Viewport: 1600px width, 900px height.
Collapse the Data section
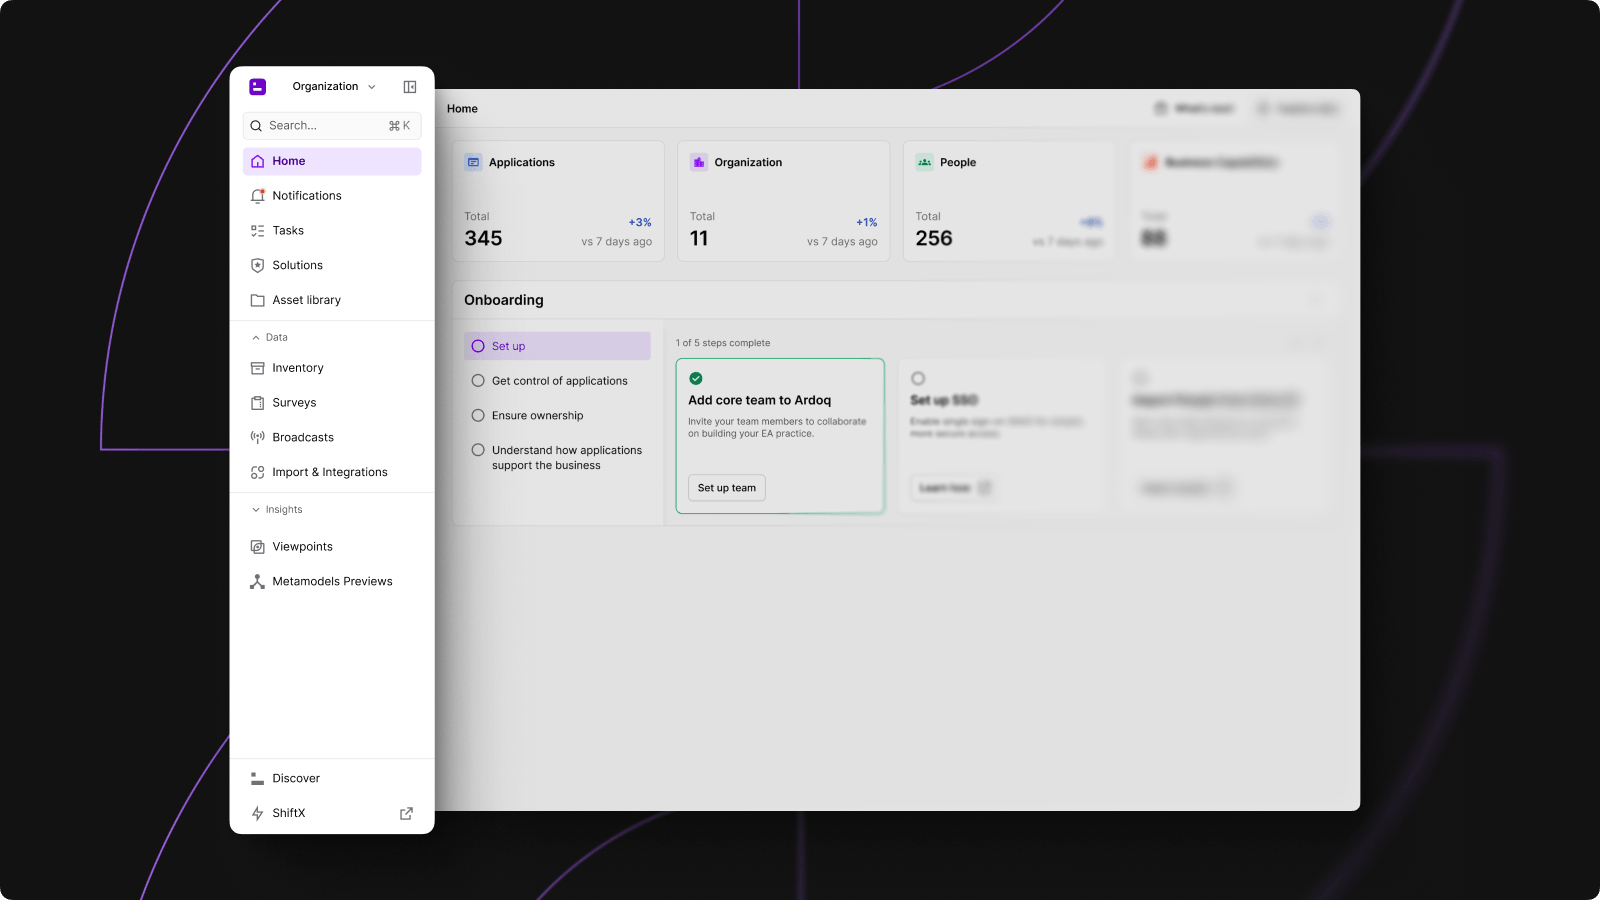pos(256,338)
